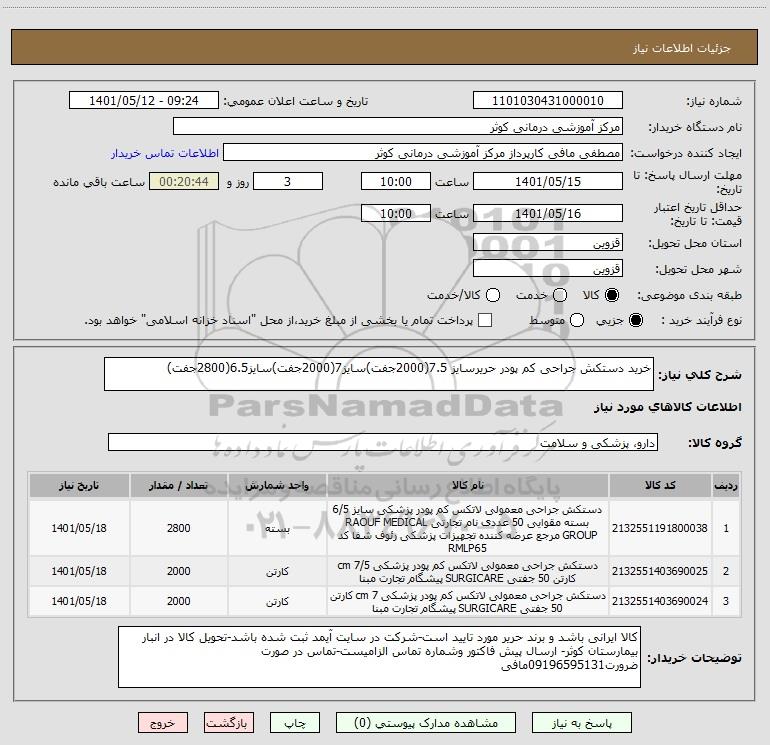
Task: Click the RAOUF MEDICAL GROUP product name cell
Action: (x=468, y=528)
